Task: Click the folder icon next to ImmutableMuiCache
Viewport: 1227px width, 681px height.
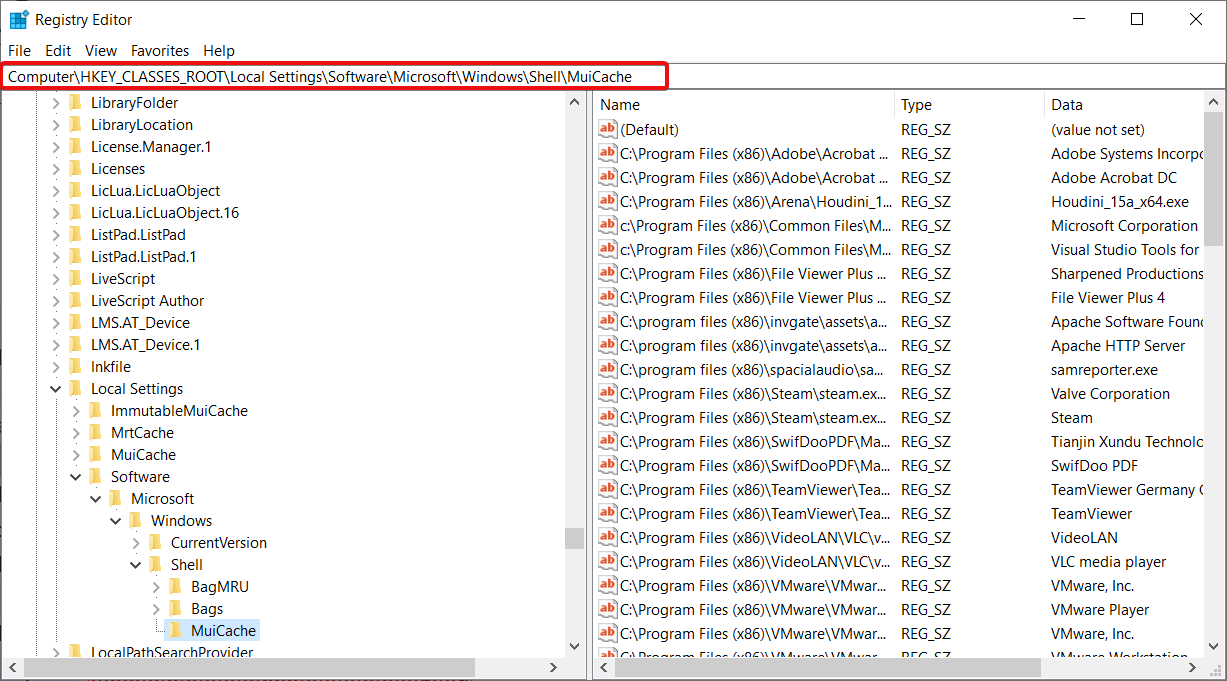Action: point(95,411)
